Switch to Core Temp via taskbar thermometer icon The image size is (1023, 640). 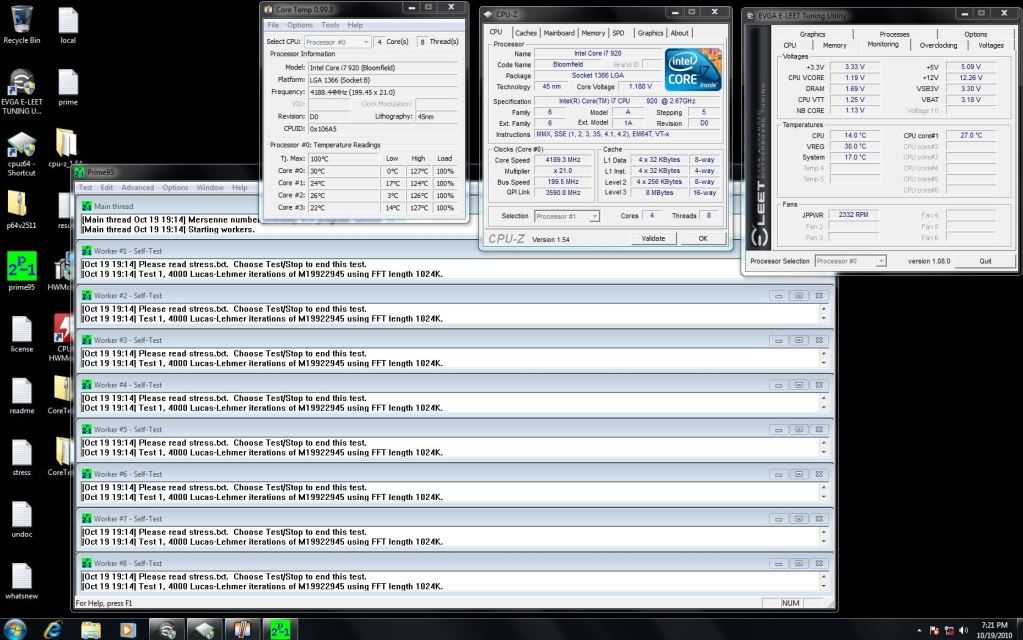[x=243, y=630]
